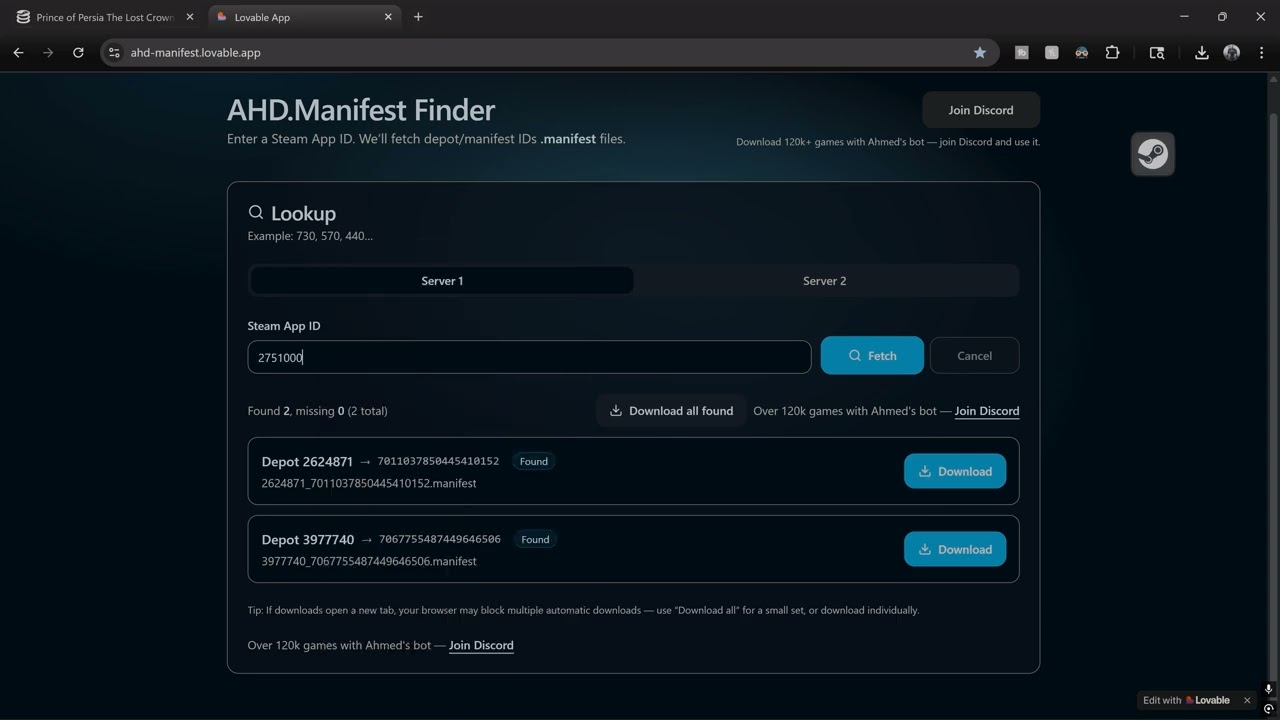Open new browser tab with plus icon
1280x720 pixels.
(418, 17)
